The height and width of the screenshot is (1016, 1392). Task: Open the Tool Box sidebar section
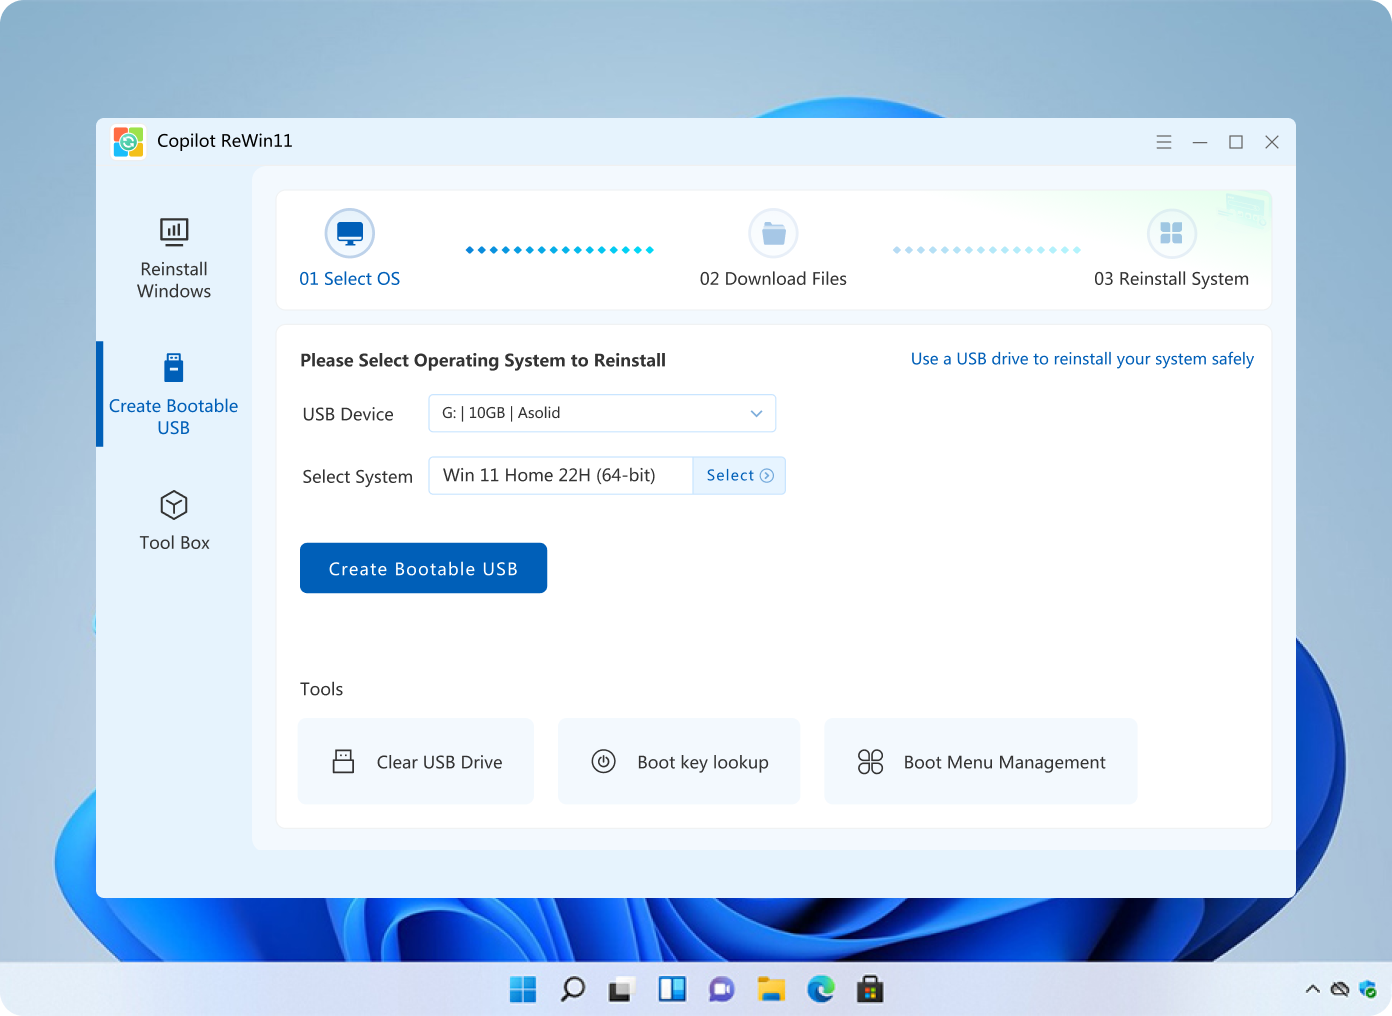point(174,521)
